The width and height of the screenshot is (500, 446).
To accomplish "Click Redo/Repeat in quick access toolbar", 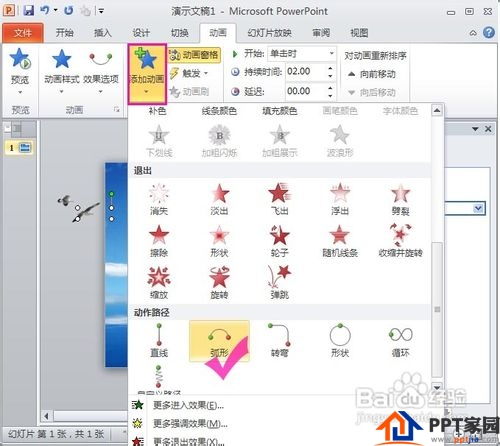I will 68,11.
